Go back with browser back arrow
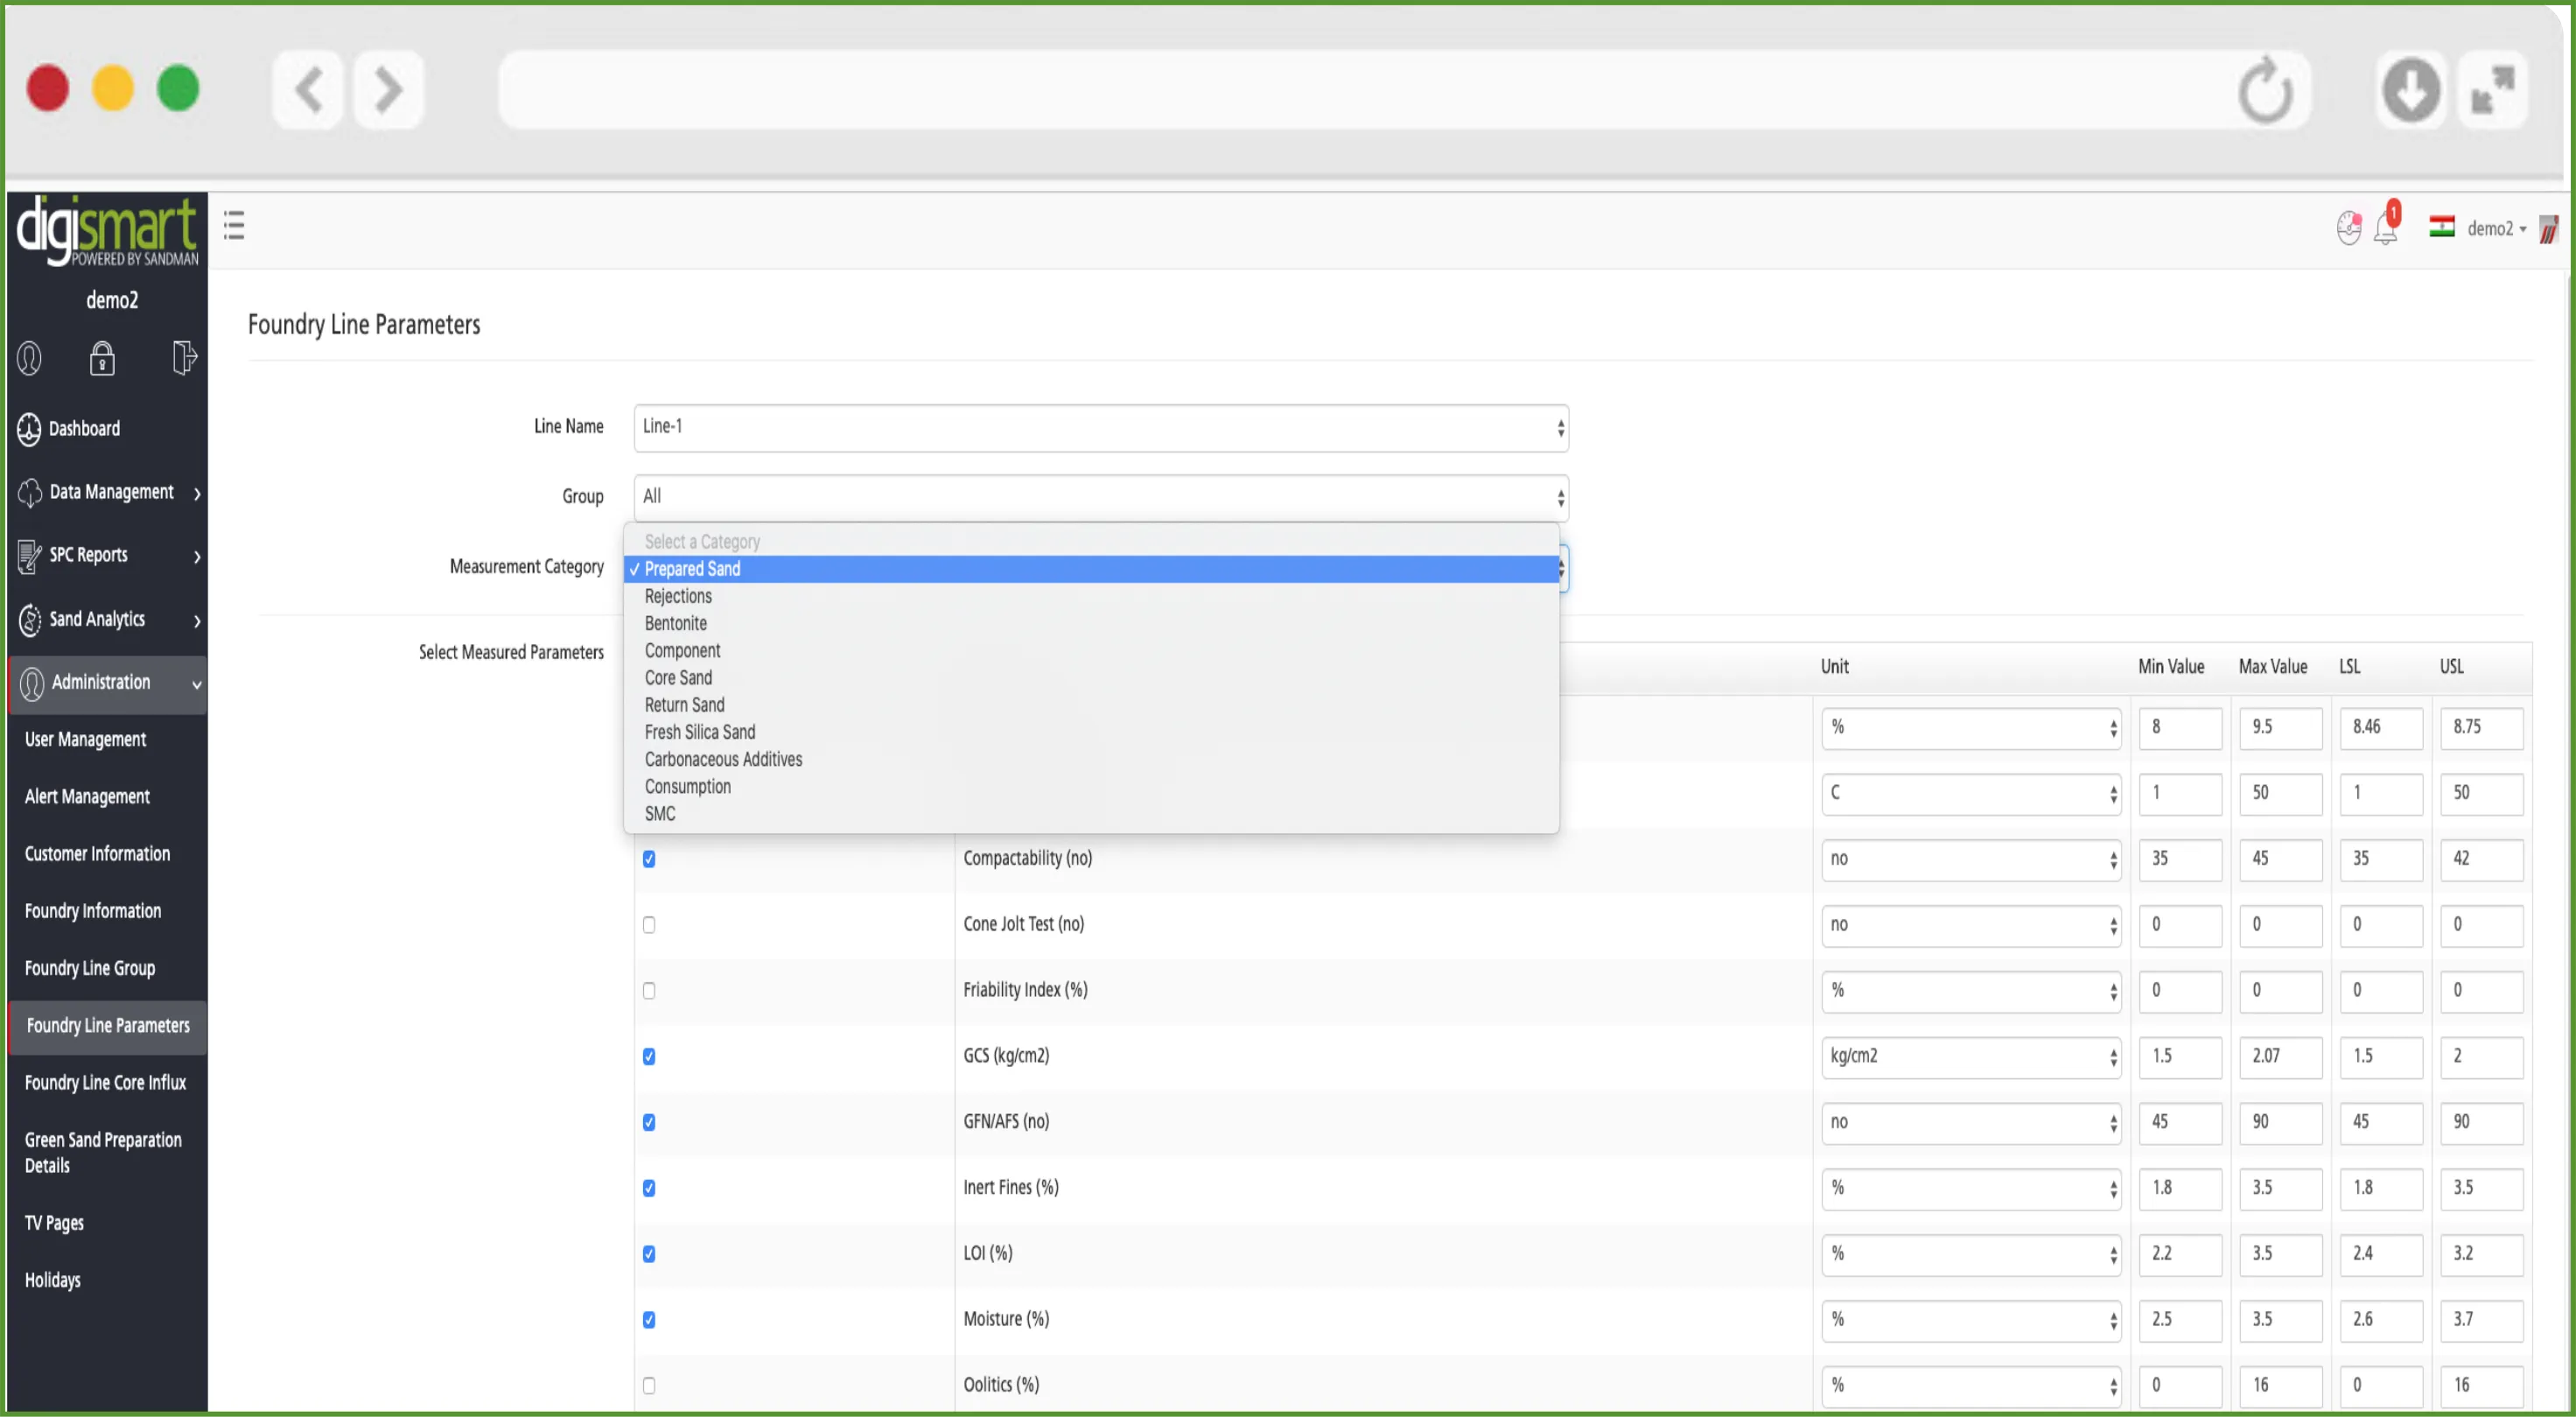2576x1417 pixels. click(308, 90)
